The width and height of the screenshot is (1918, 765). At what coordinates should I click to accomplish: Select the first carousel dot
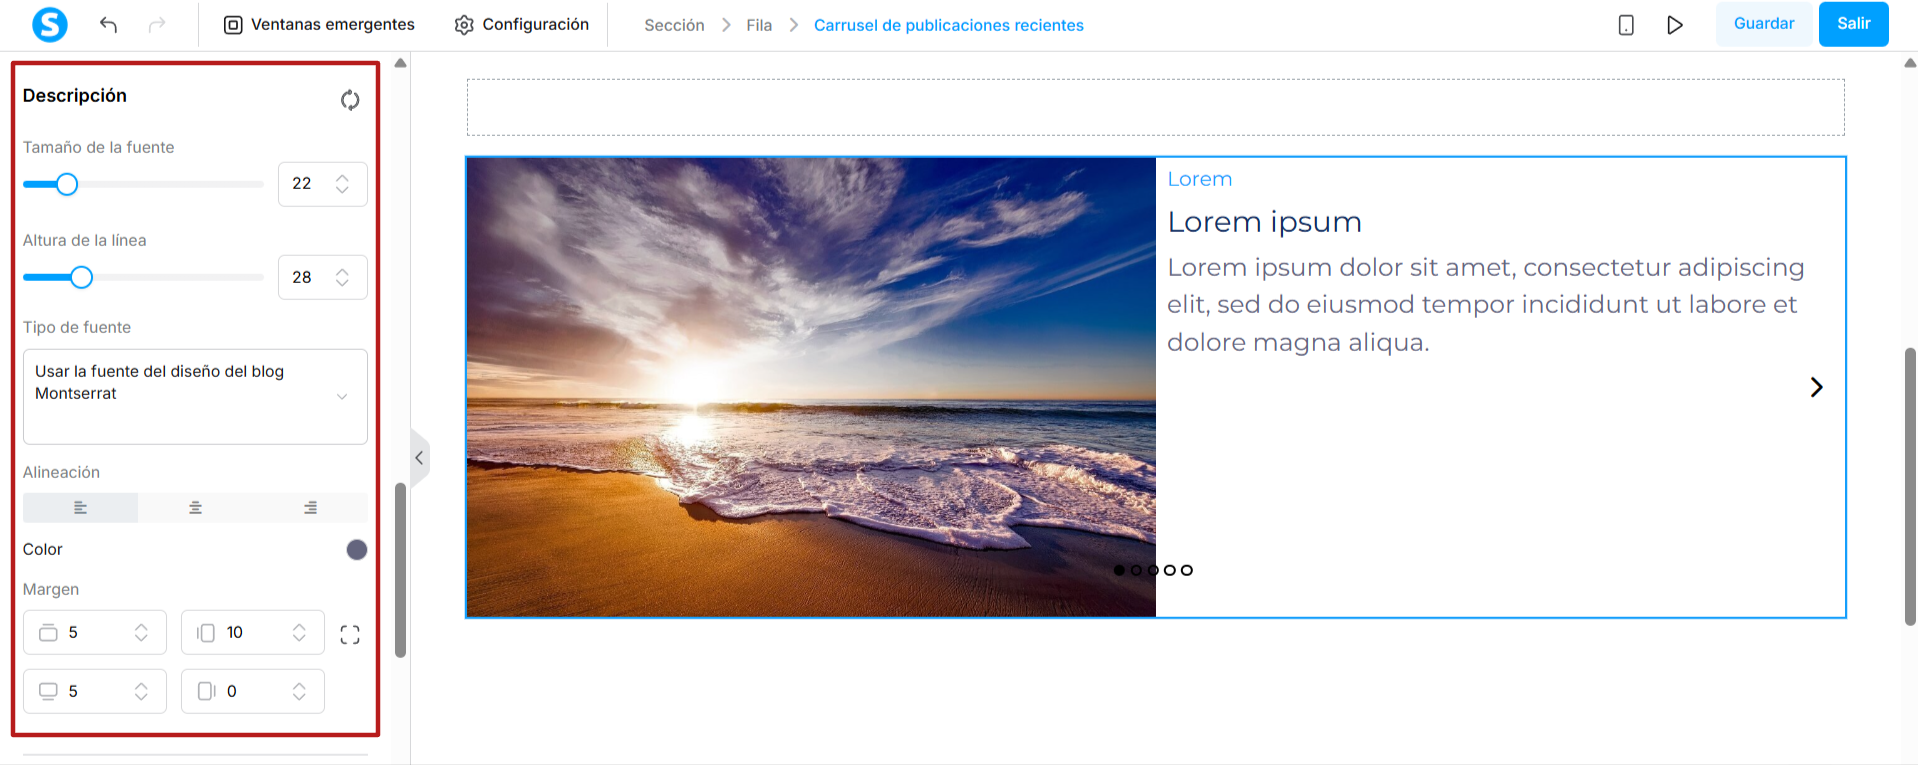click(x=1119, y=570)
